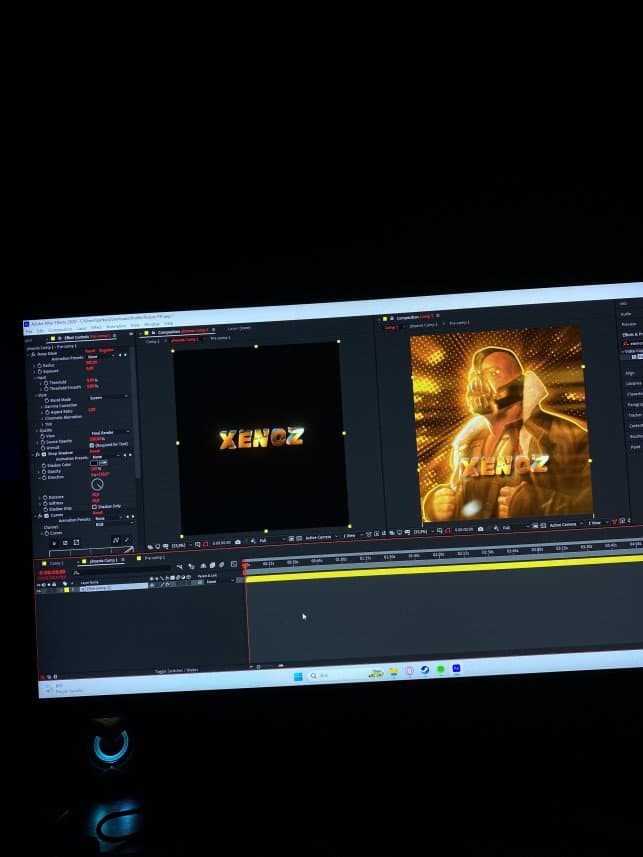Click Threshold Smooth stopwatch icon

pyautogui.click(x=46, y=389)
